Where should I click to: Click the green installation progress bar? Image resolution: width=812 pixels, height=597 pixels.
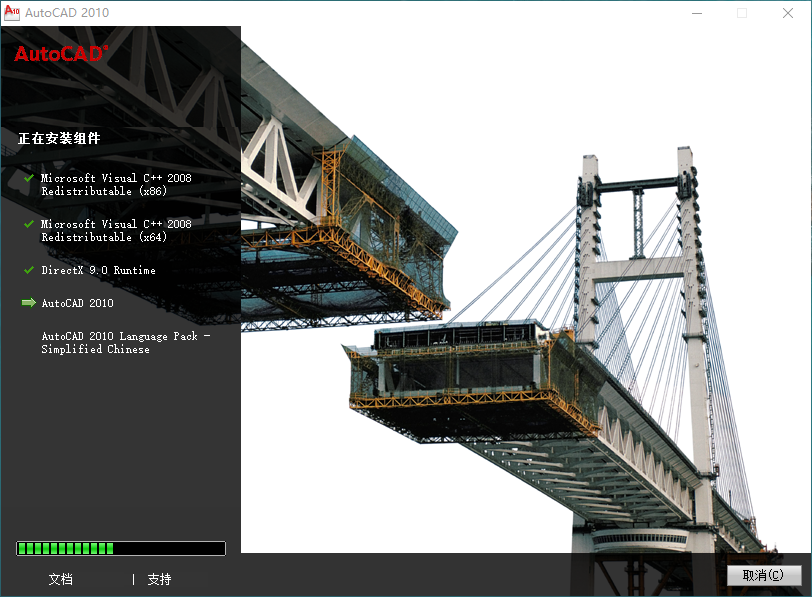(120, 548)
